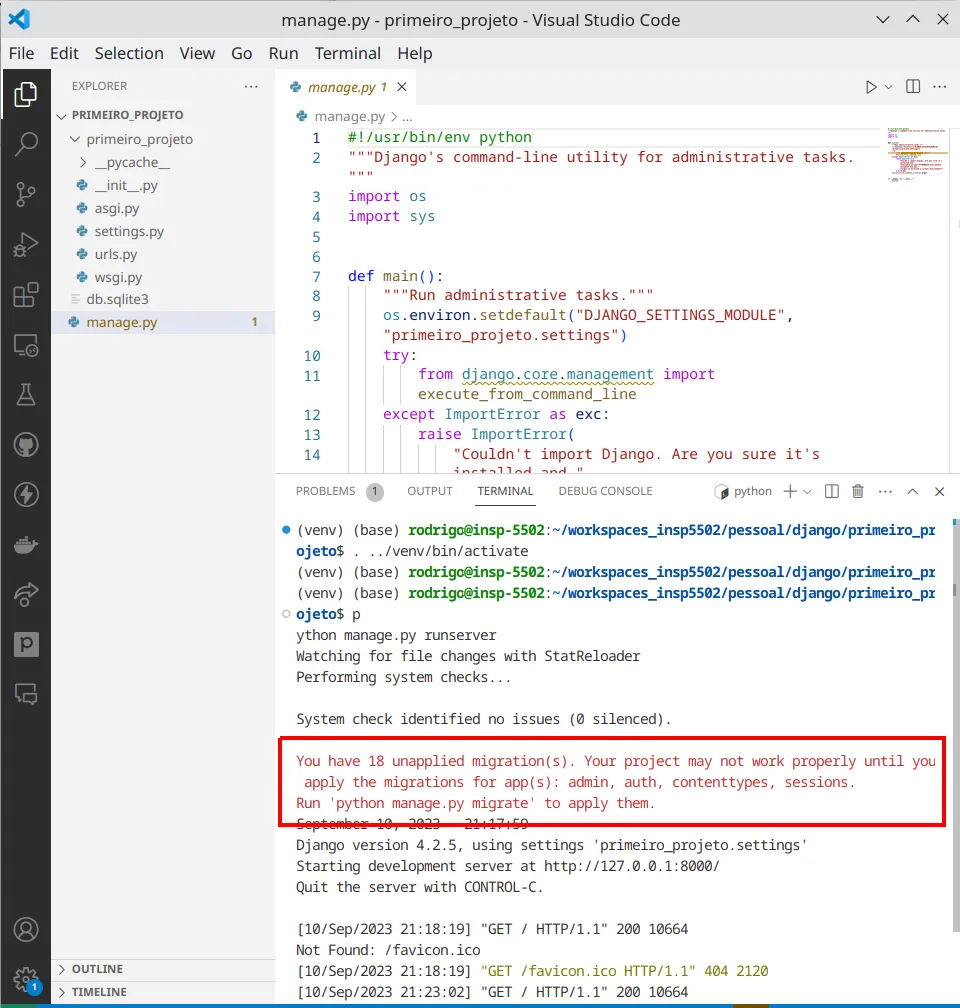This screenshot has height=1008, width=960.
Task: Open the run button dropdown arrow
Action: pyautogui.click(x=889, y=87)
